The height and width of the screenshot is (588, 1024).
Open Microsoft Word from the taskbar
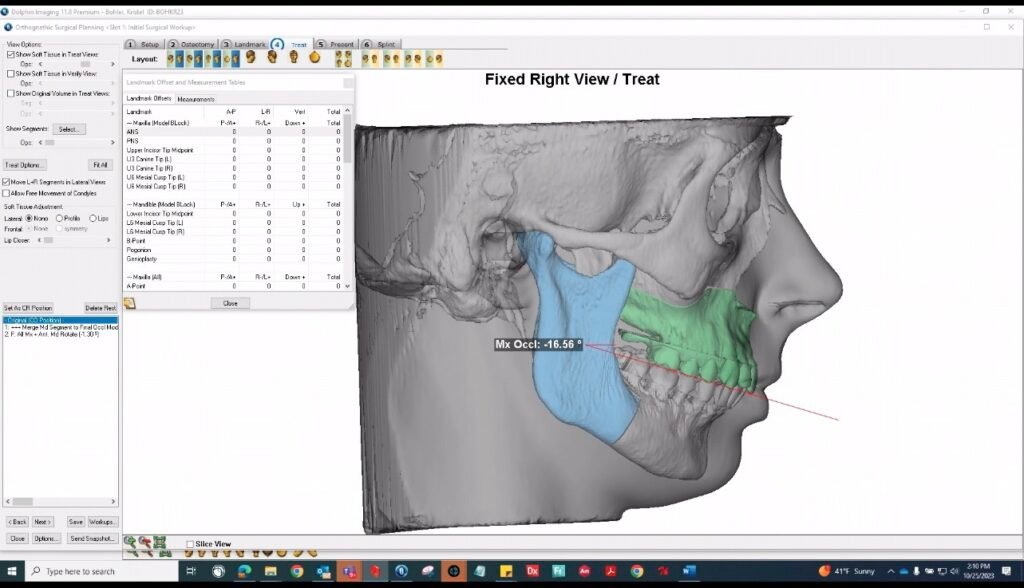(690, 571)
